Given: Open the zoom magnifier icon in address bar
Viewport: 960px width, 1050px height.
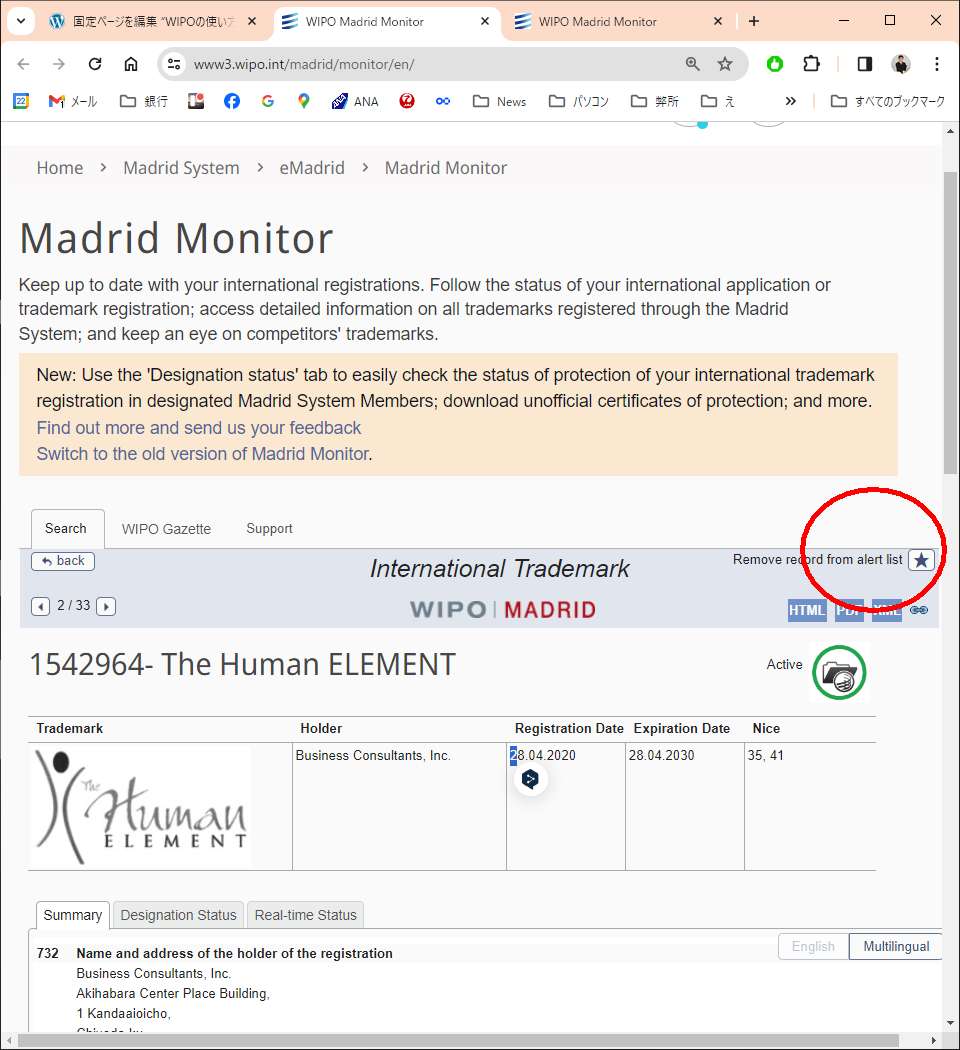Looking at the screenshot, I should [x=692, y=64].
